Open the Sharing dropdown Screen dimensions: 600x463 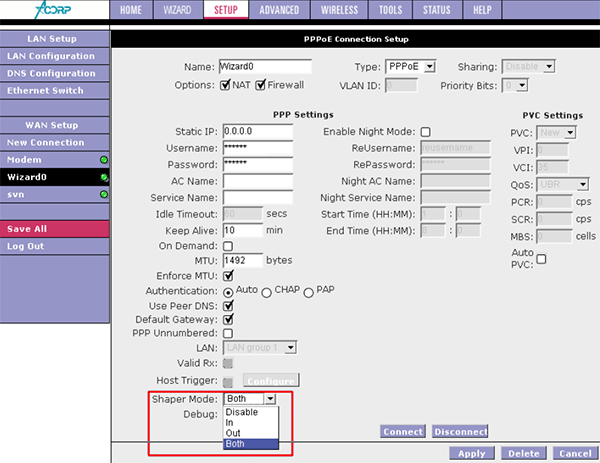click(x=528, y=67)
